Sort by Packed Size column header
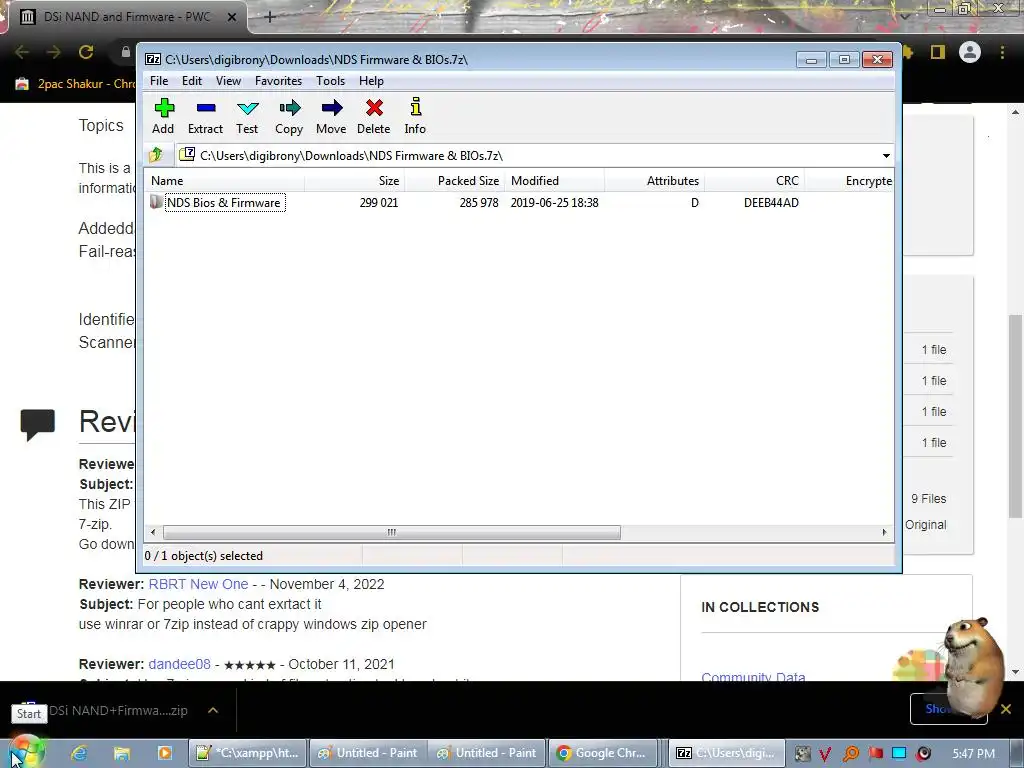 454,181
